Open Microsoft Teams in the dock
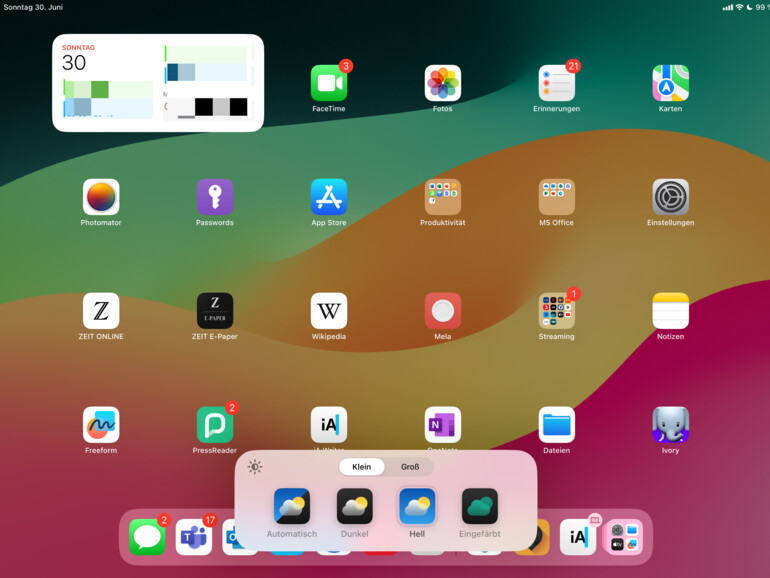The height and width of the screenshot is (578, 770). 194,537
